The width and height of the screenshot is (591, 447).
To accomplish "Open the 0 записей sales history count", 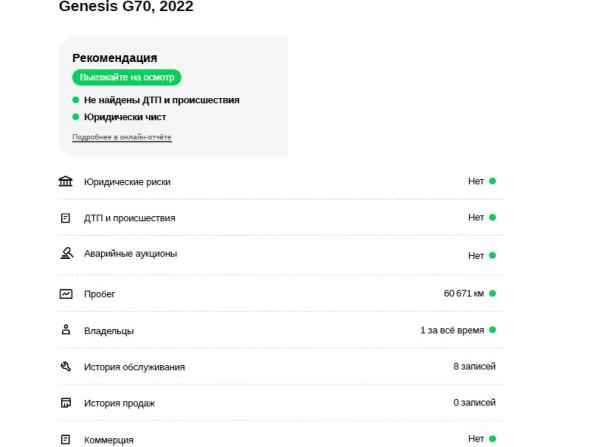I will [x=474, y=403].
